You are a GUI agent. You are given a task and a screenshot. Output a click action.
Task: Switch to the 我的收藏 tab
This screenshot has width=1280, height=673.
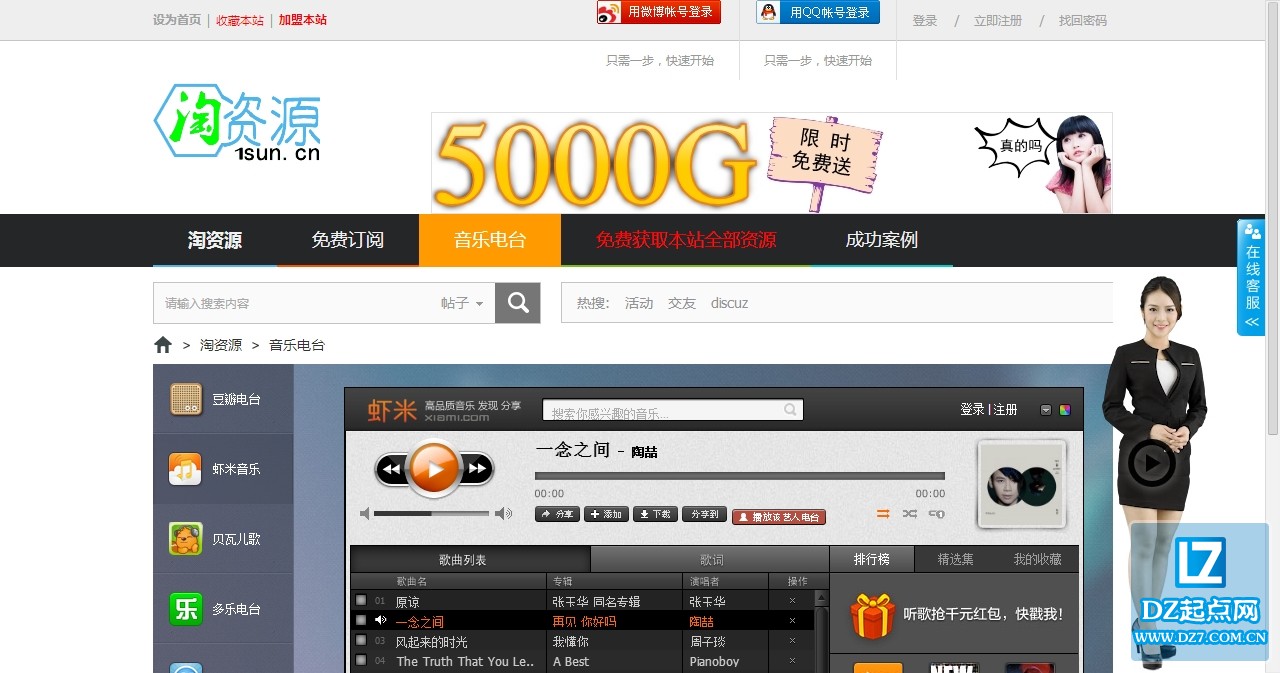coord(1038,559)
